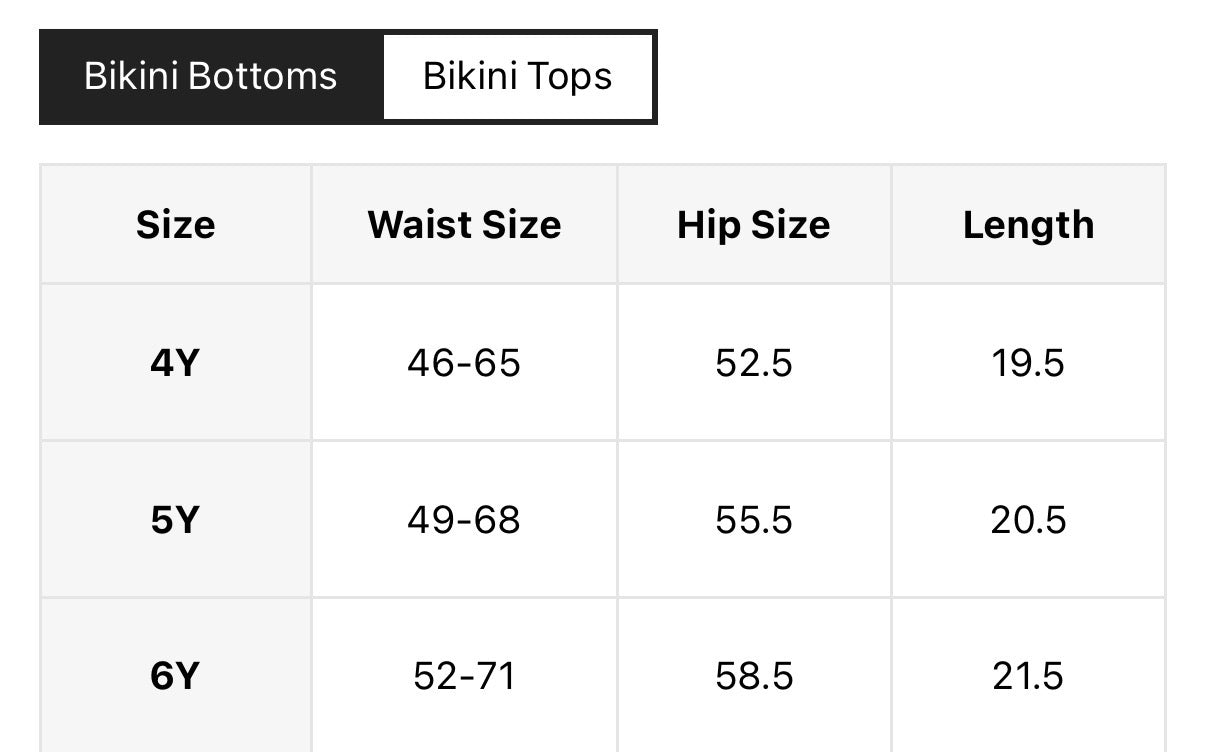Open the Bikini Tops tab
Screen dimensions: 1206x752
(517, 77)
